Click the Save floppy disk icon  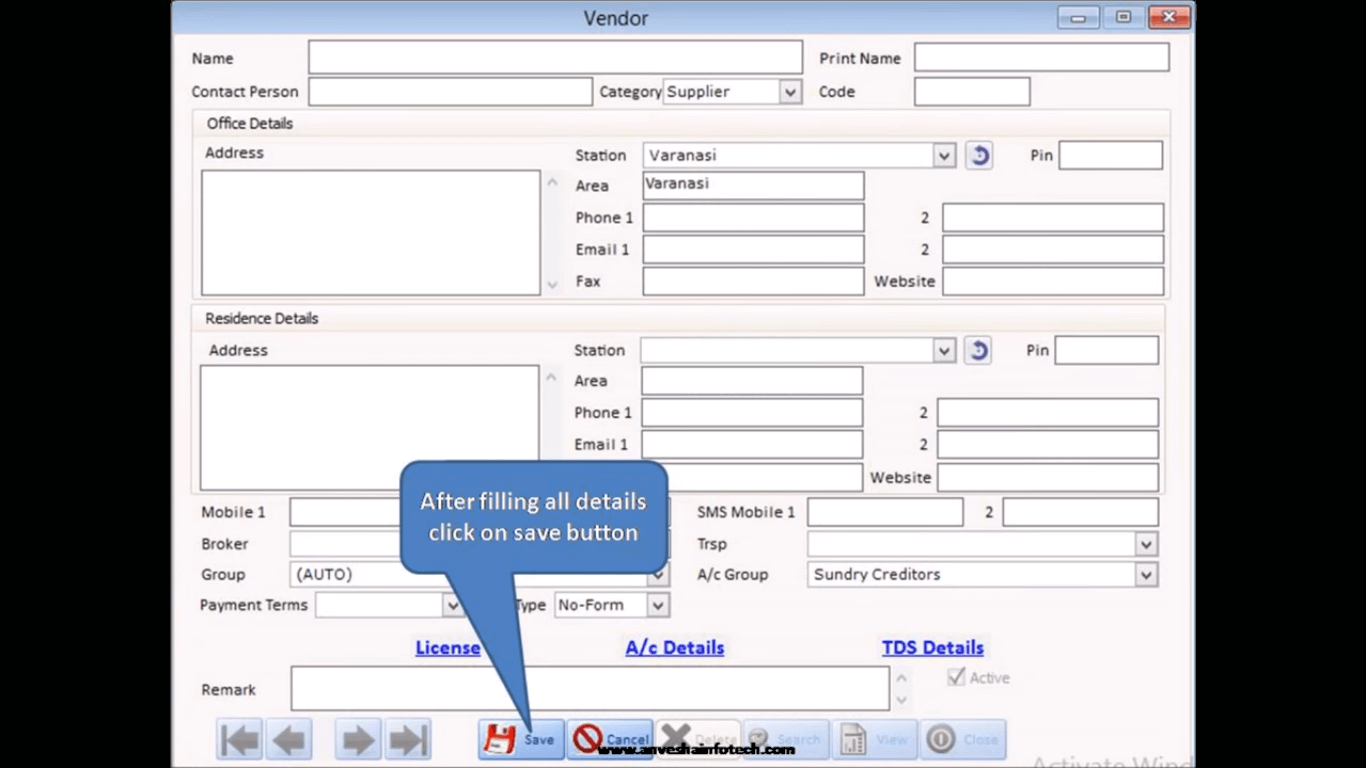click(500, 739)
